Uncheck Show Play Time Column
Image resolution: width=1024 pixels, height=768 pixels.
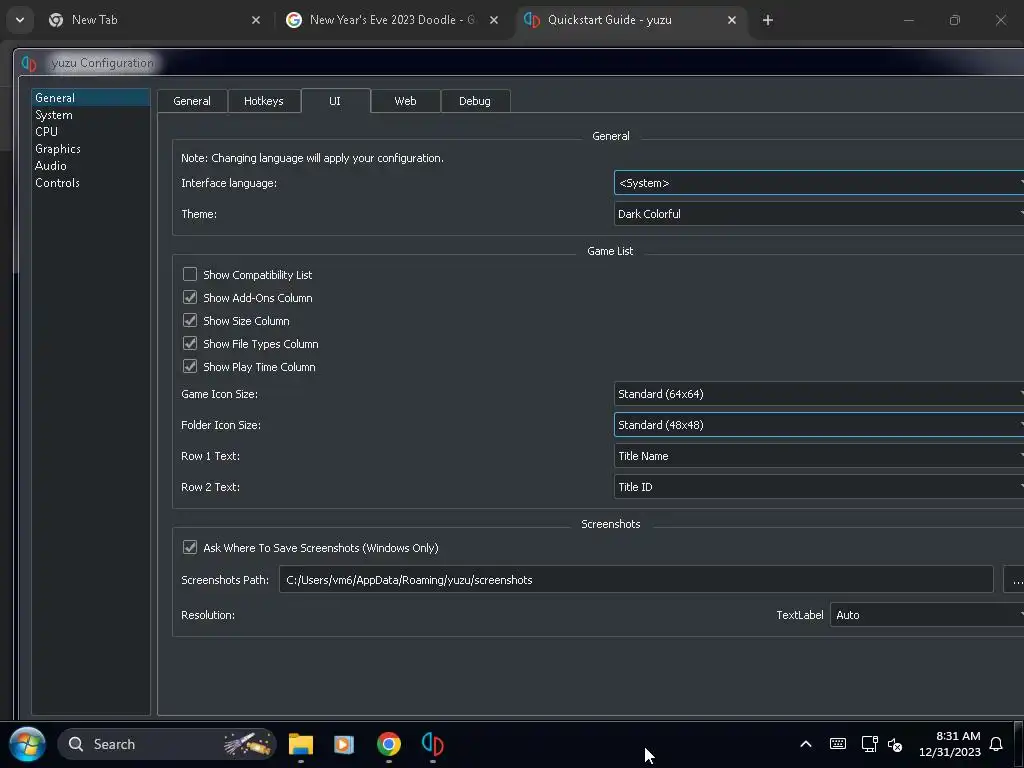click(x=190, y=366)
